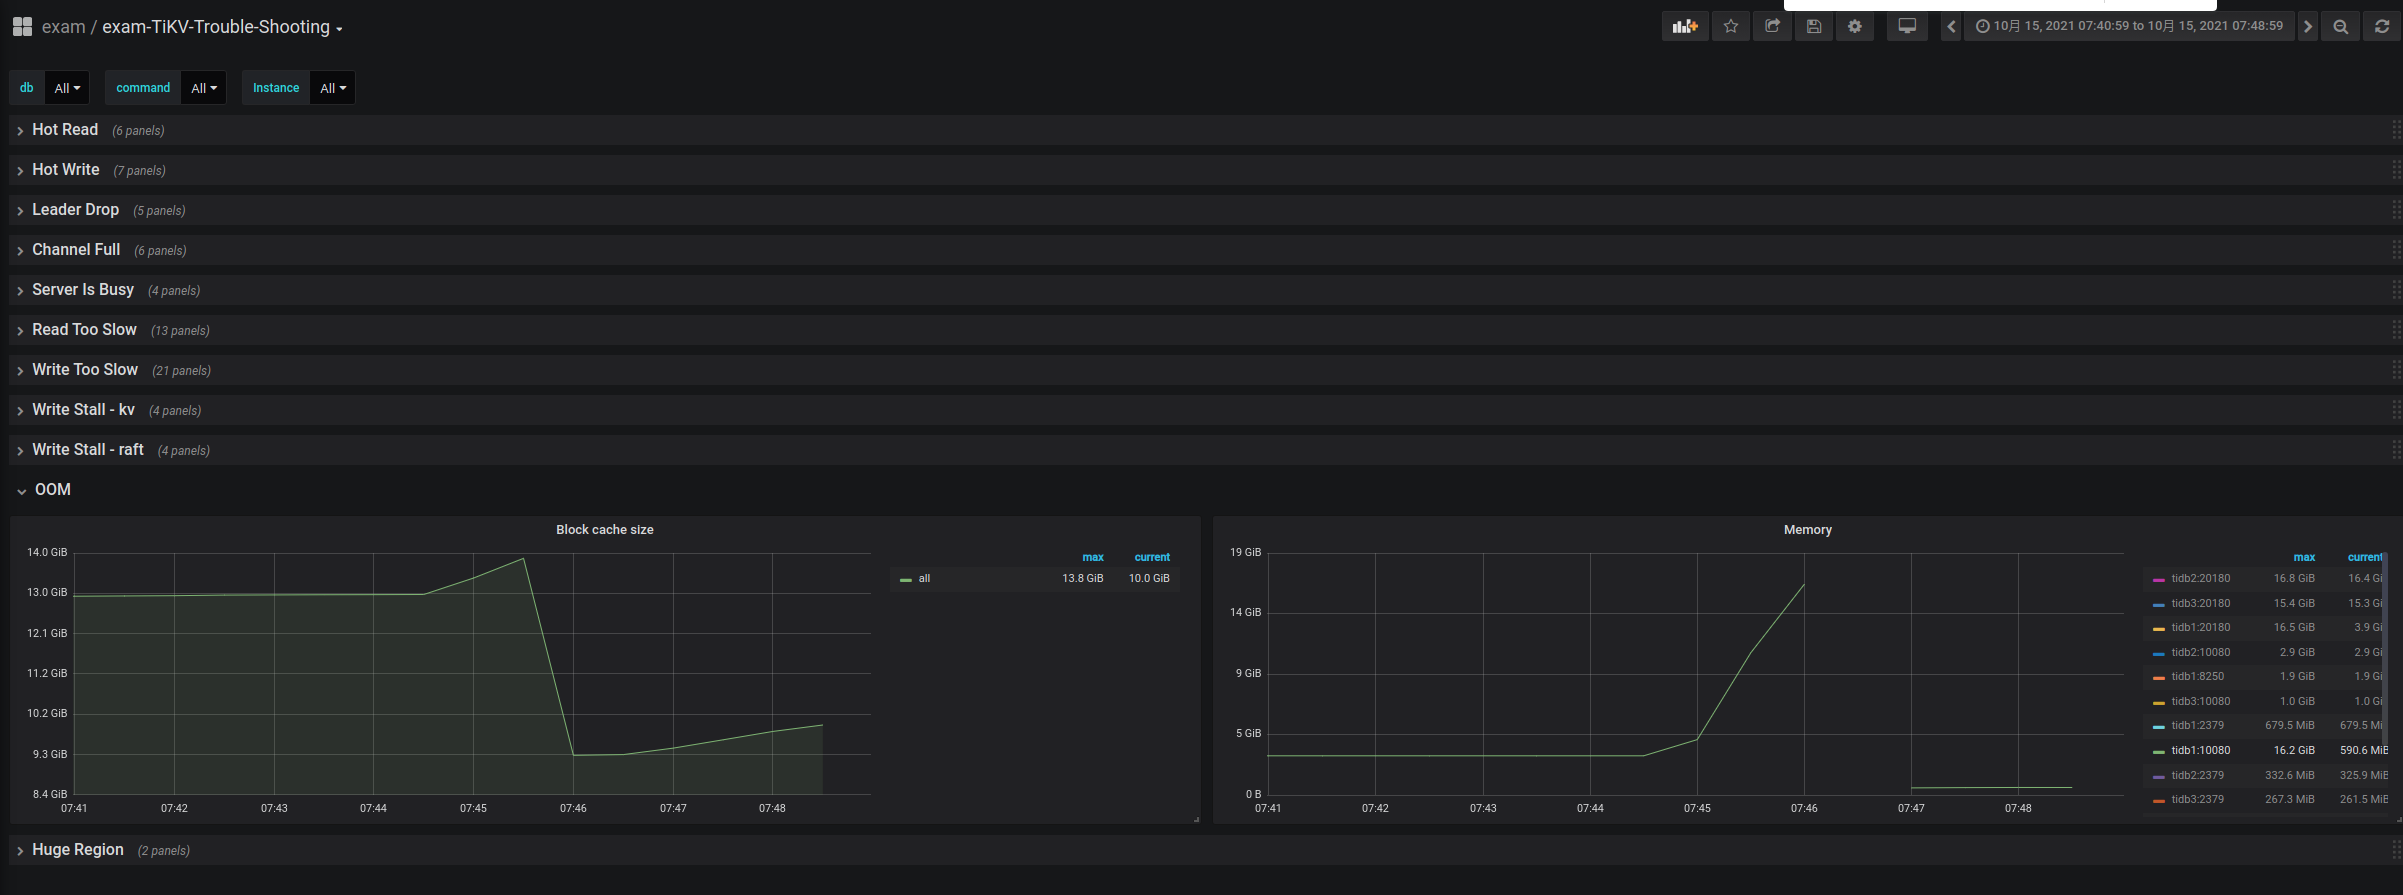Open the Instance variable dropdown

tap(332, 88)
